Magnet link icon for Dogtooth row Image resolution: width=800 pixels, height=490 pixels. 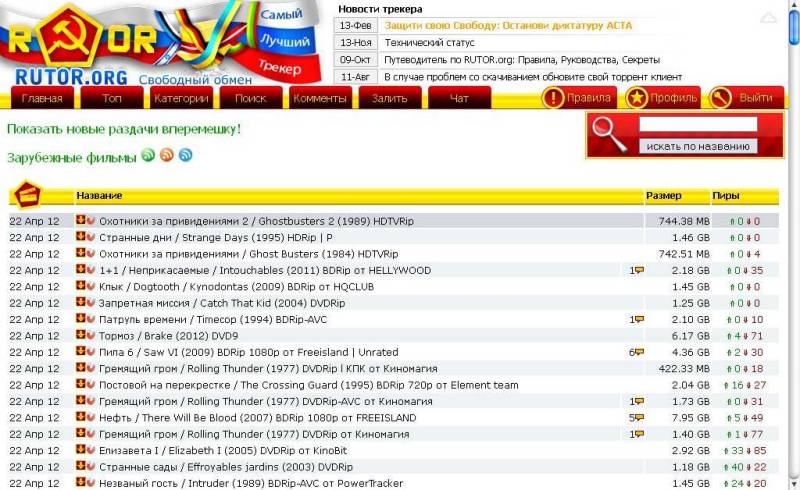[90, 286]
